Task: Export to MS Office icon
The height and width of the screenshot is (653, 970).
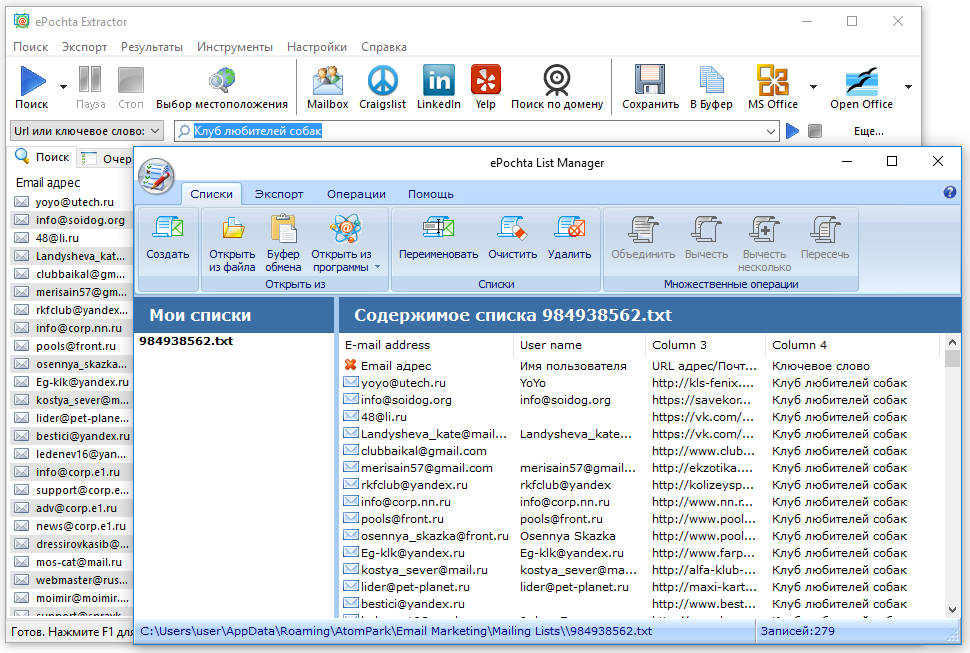Action: 773,80
